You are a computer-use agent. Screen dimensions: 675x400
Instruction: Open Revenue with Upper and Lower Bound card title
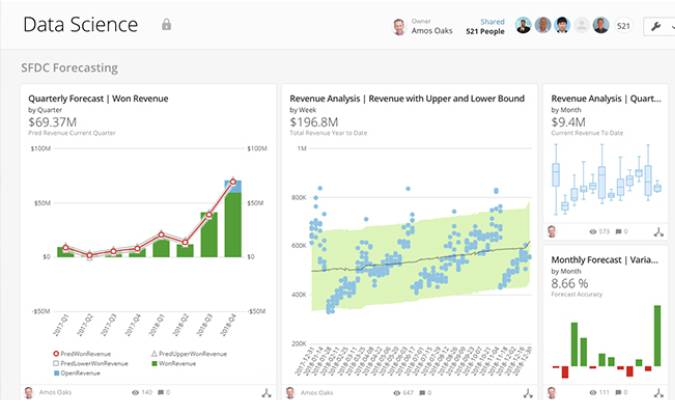(407, 99)
